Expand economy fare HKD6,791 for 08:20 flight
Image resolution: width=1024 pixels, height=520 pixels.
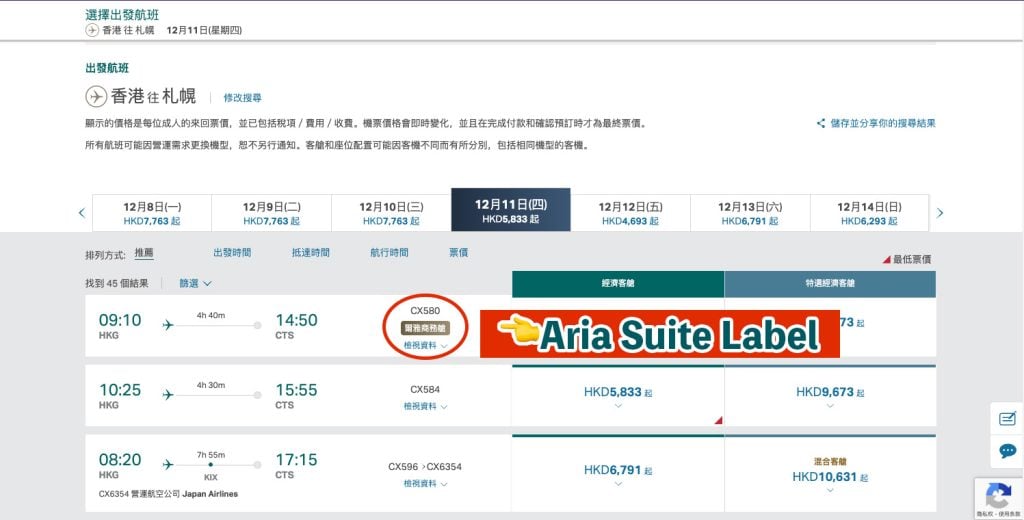tap(618, 472)
